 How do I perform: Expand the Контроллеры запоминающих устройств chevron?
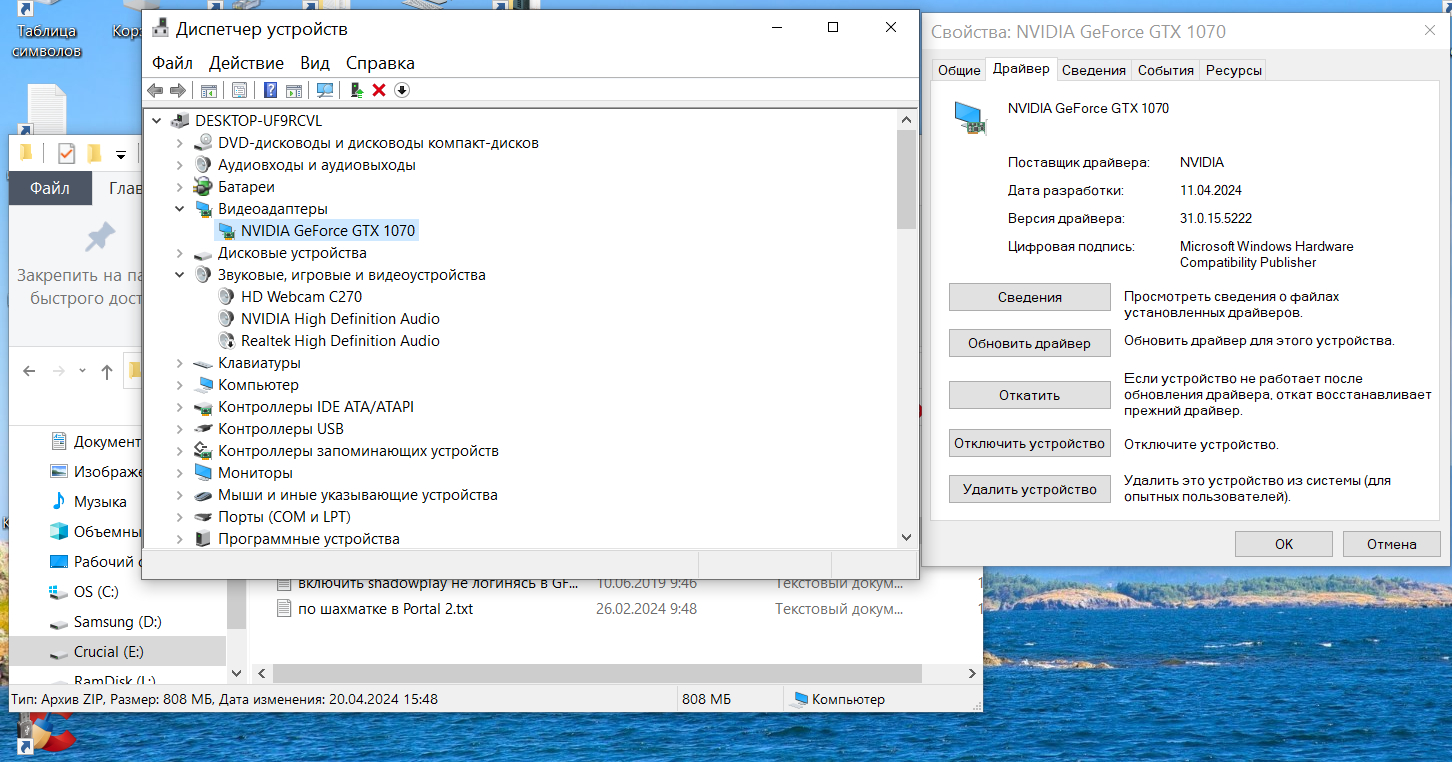(x=179, y=451)
